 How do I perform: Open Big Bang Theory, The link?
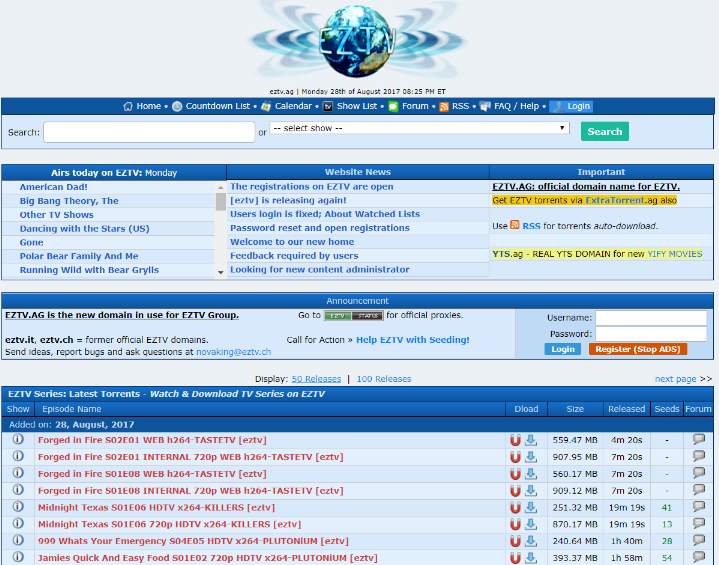69,200
